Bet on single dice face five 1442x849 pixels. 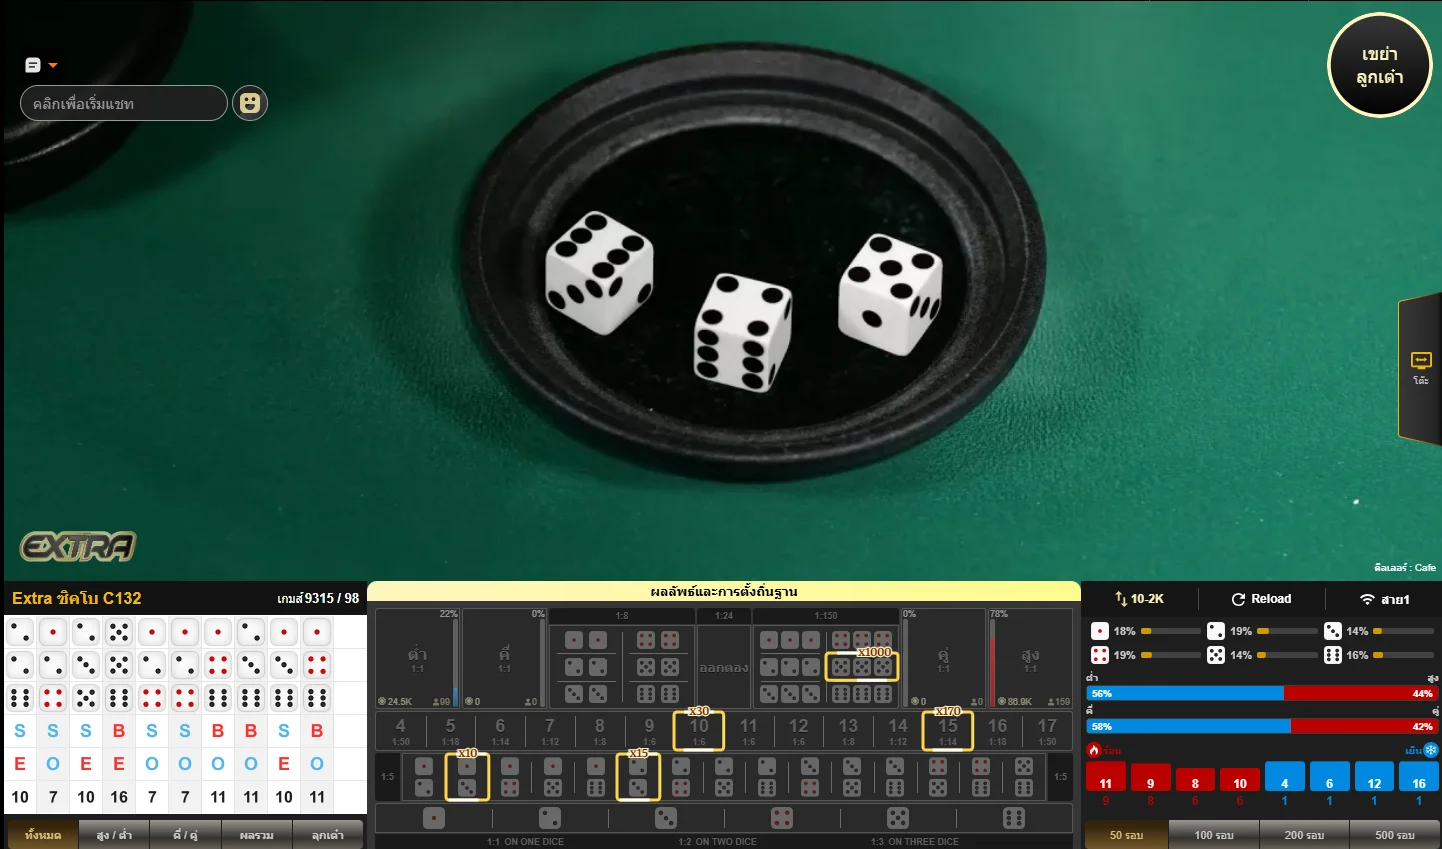point(898,818)
